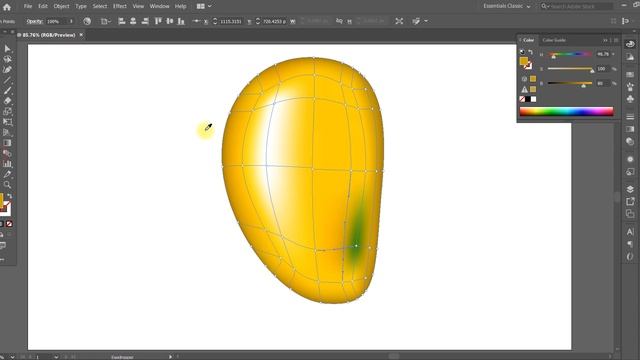The width and height of the screenshot is (640, 360).
Task: Open the Type menu
Action: coord(81,6)
